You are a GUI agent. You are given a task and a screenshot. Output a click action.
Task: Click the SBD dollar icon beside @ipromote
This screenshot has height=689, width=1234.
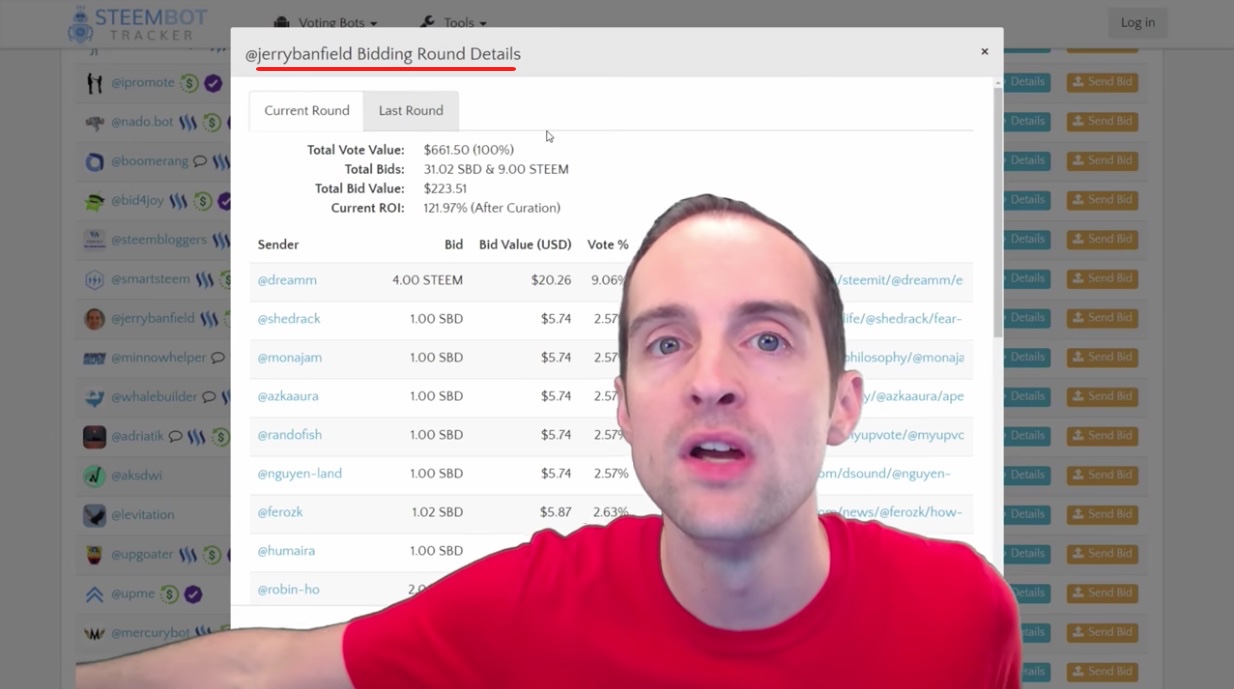tap(189, 83)
